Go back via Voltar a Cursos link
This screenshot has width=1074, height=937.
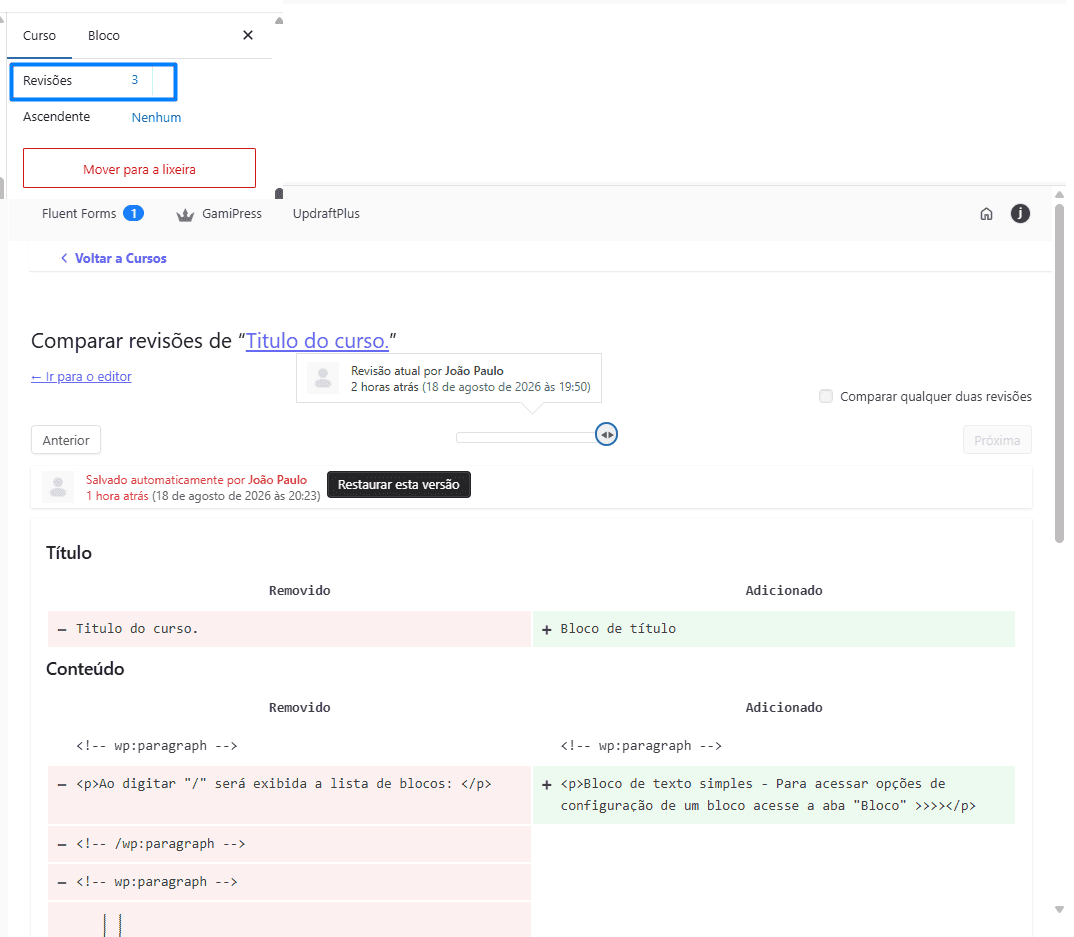click(x=121, y=258)
